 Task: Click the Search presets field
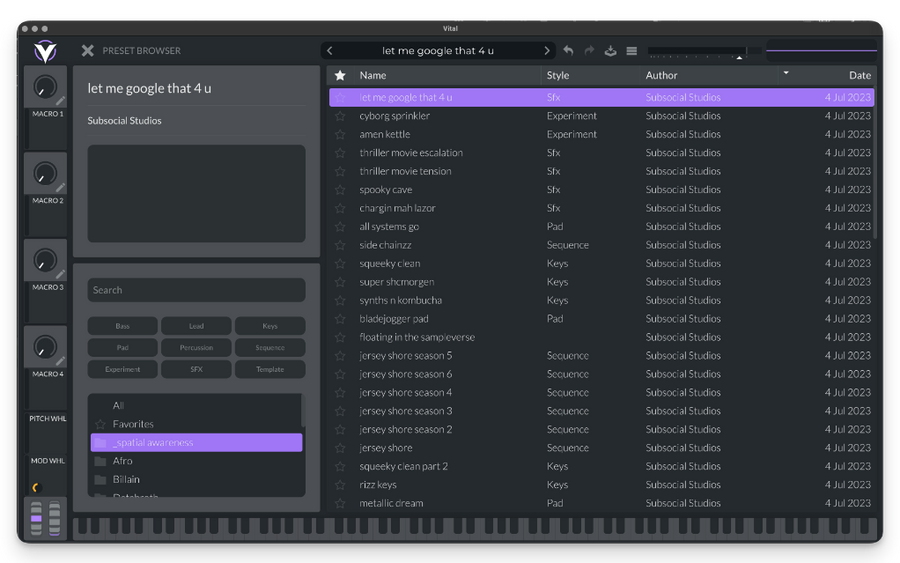pyautogui.click(x=196, y=290)
